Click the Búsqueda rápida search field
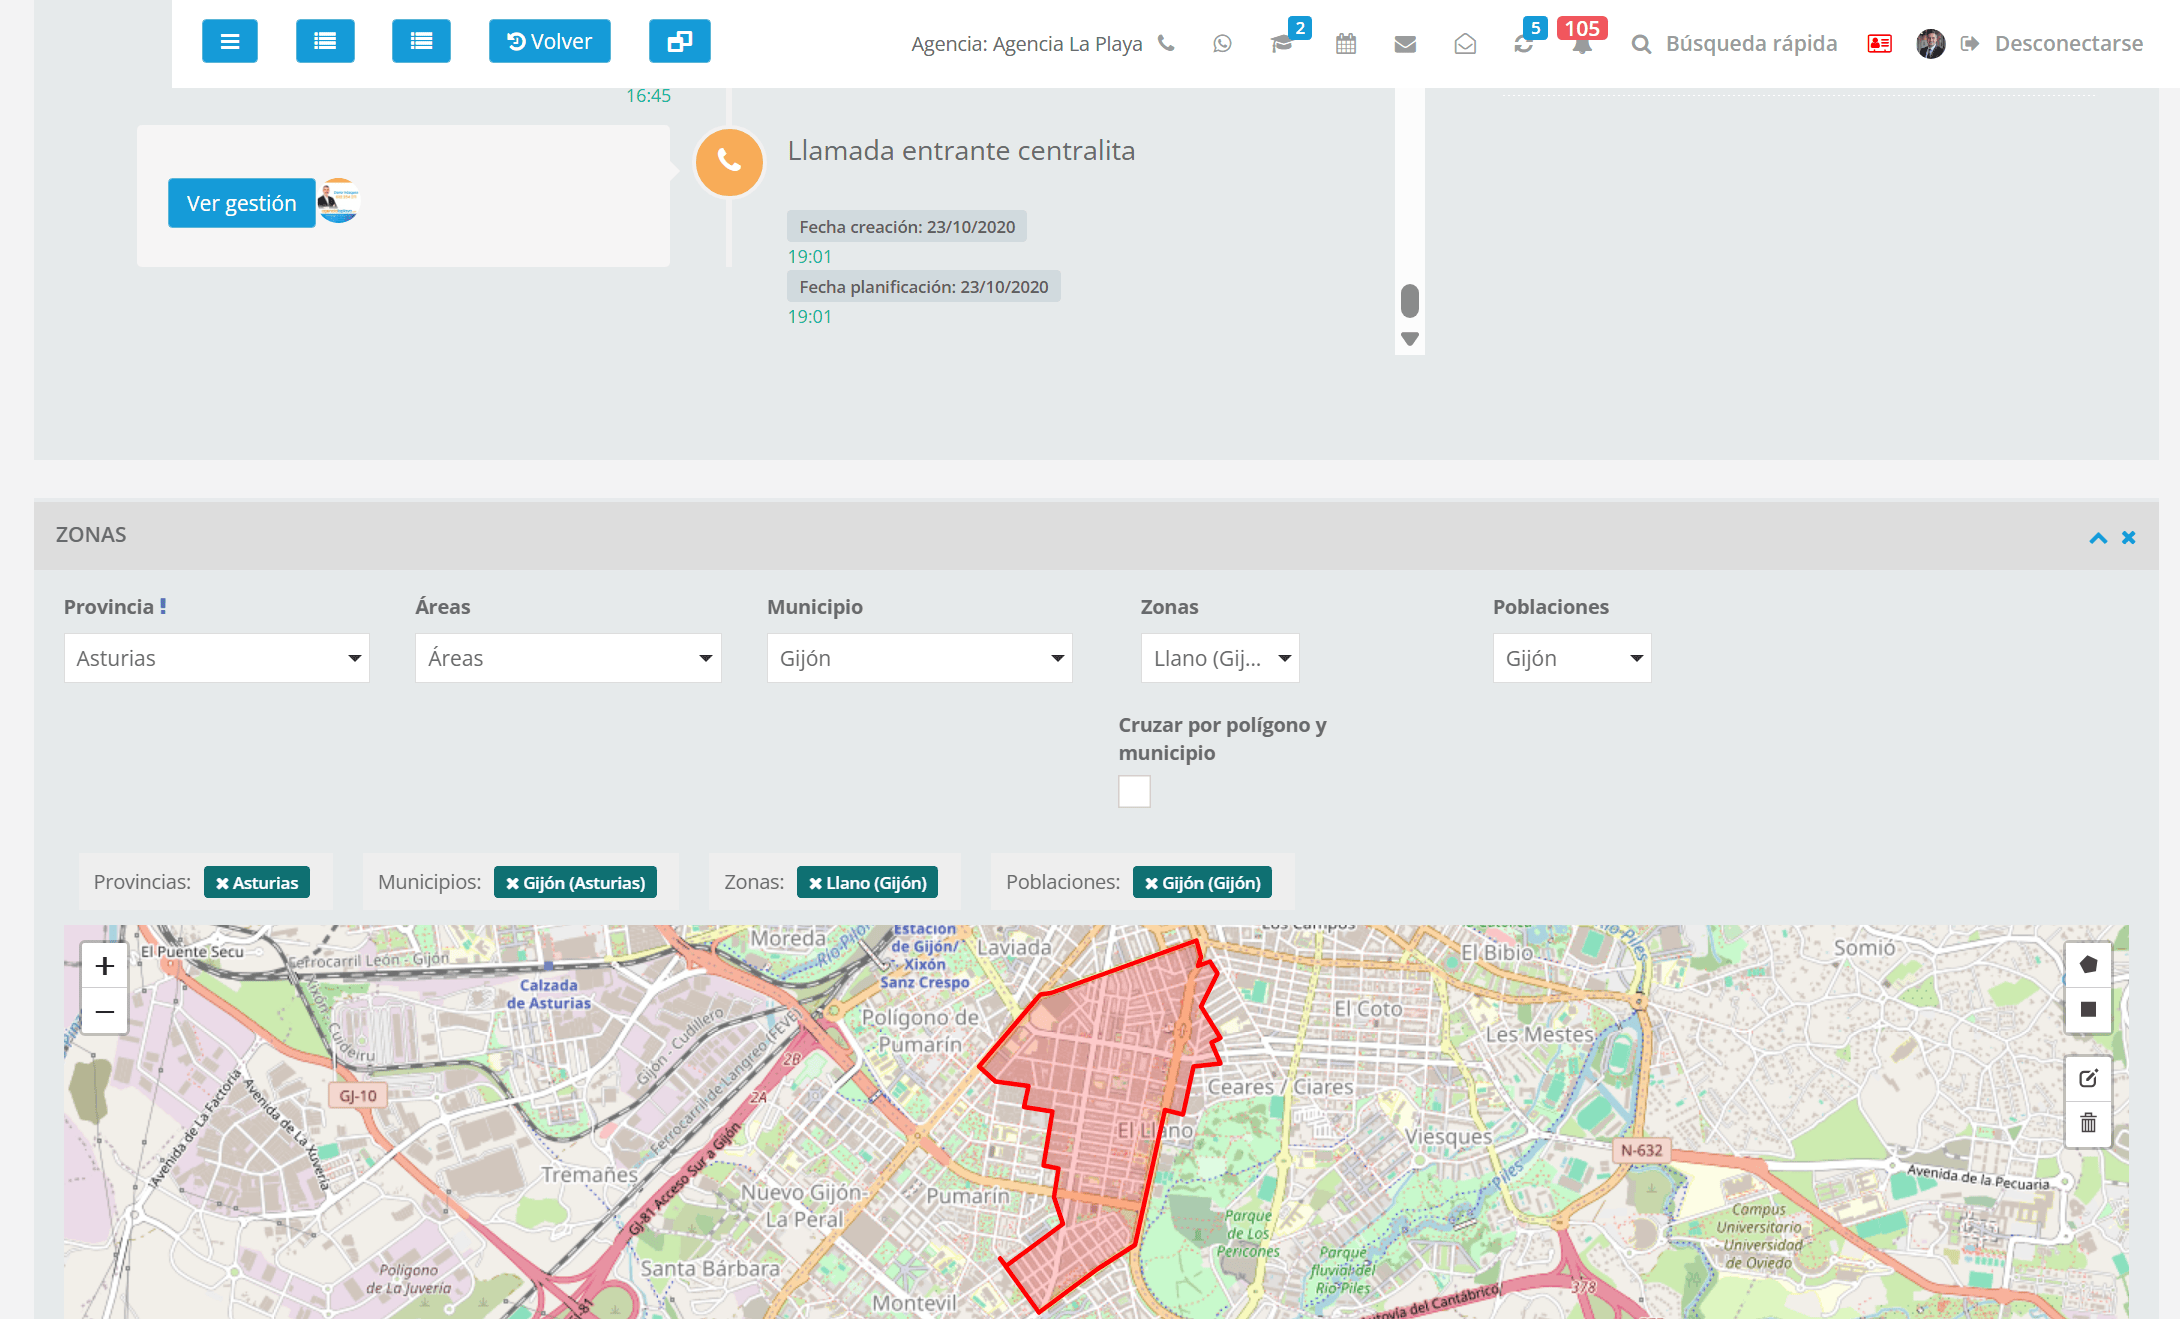This screenshot has height=1319, width=2180. click(x=1750, y=43)
